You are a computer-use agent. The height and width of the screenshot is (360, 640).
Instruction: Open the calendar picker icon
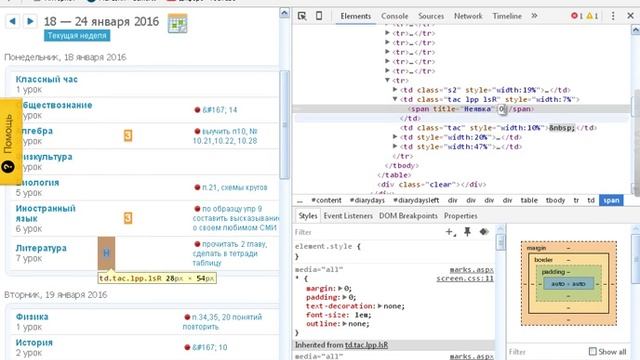tap(178, 23)
